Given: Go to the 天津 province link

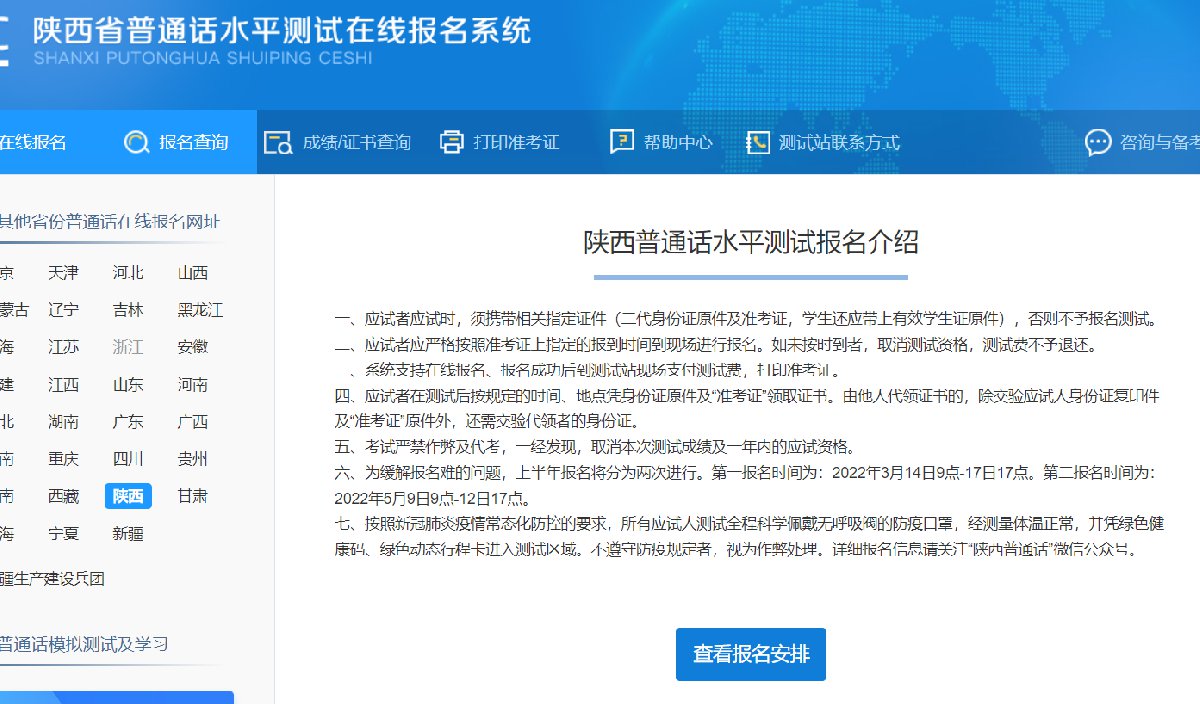Looking at the screenshot, I should (63, 273).
